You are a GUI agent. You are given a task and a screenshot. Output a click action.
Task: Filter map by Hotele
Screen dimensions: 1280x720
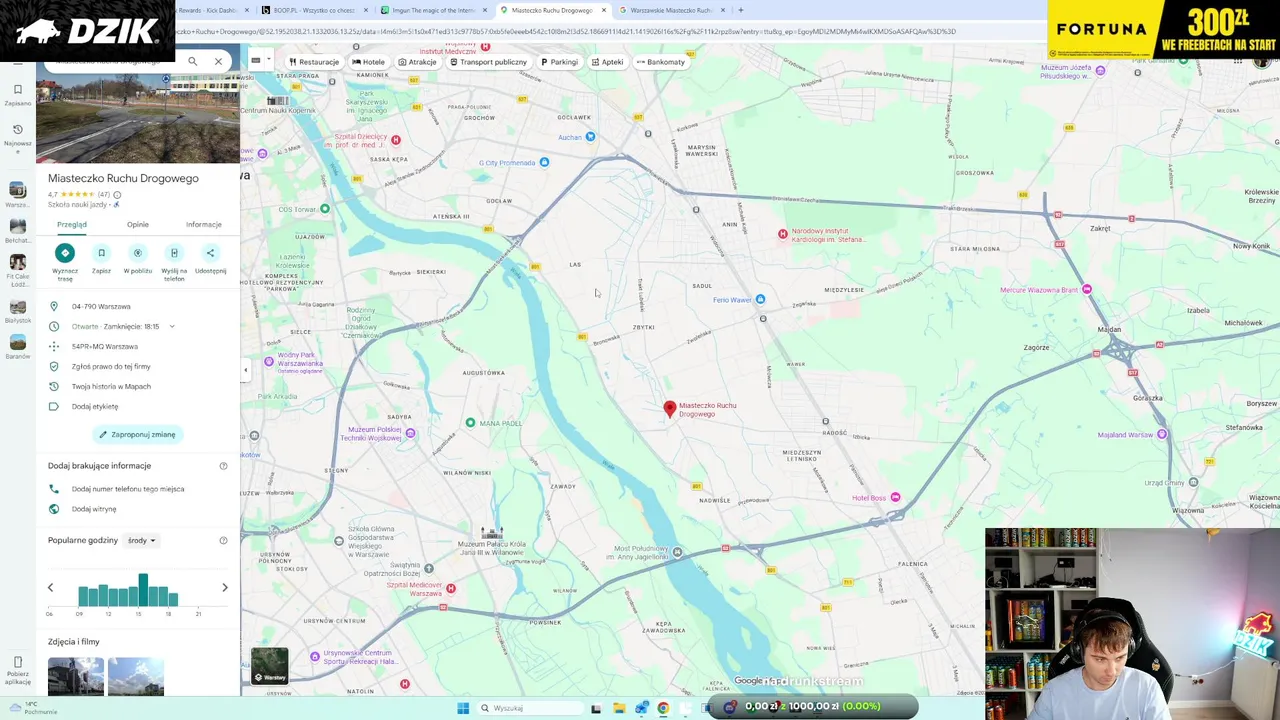click(368, 62)
